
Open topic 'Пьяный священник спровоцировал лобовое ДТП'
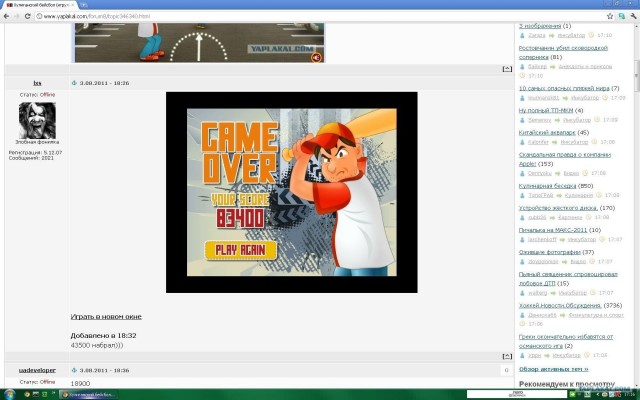pyautogui.click(x=568, y=278)
